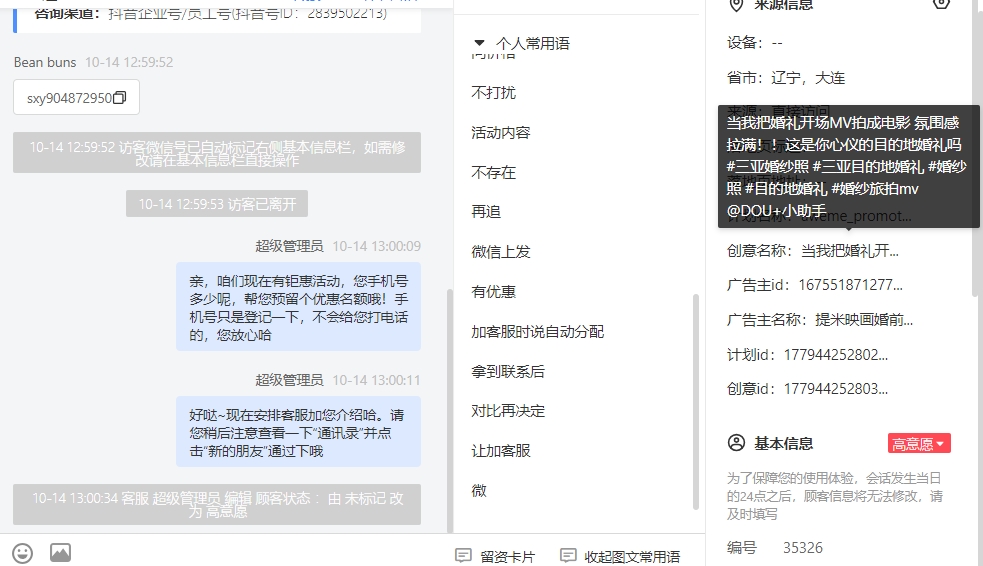Click the 计划id value
The width and height of the screenshot is (983, 566).
[836, 355]
